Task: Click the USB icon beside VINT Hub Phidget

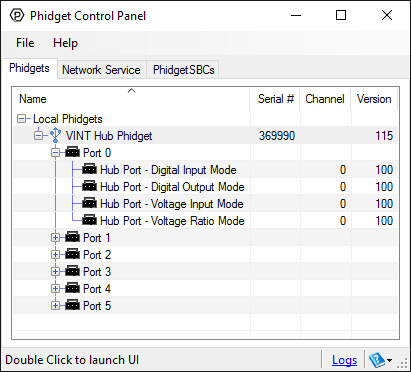Action: pyautogui.click(x=55, y=135)
